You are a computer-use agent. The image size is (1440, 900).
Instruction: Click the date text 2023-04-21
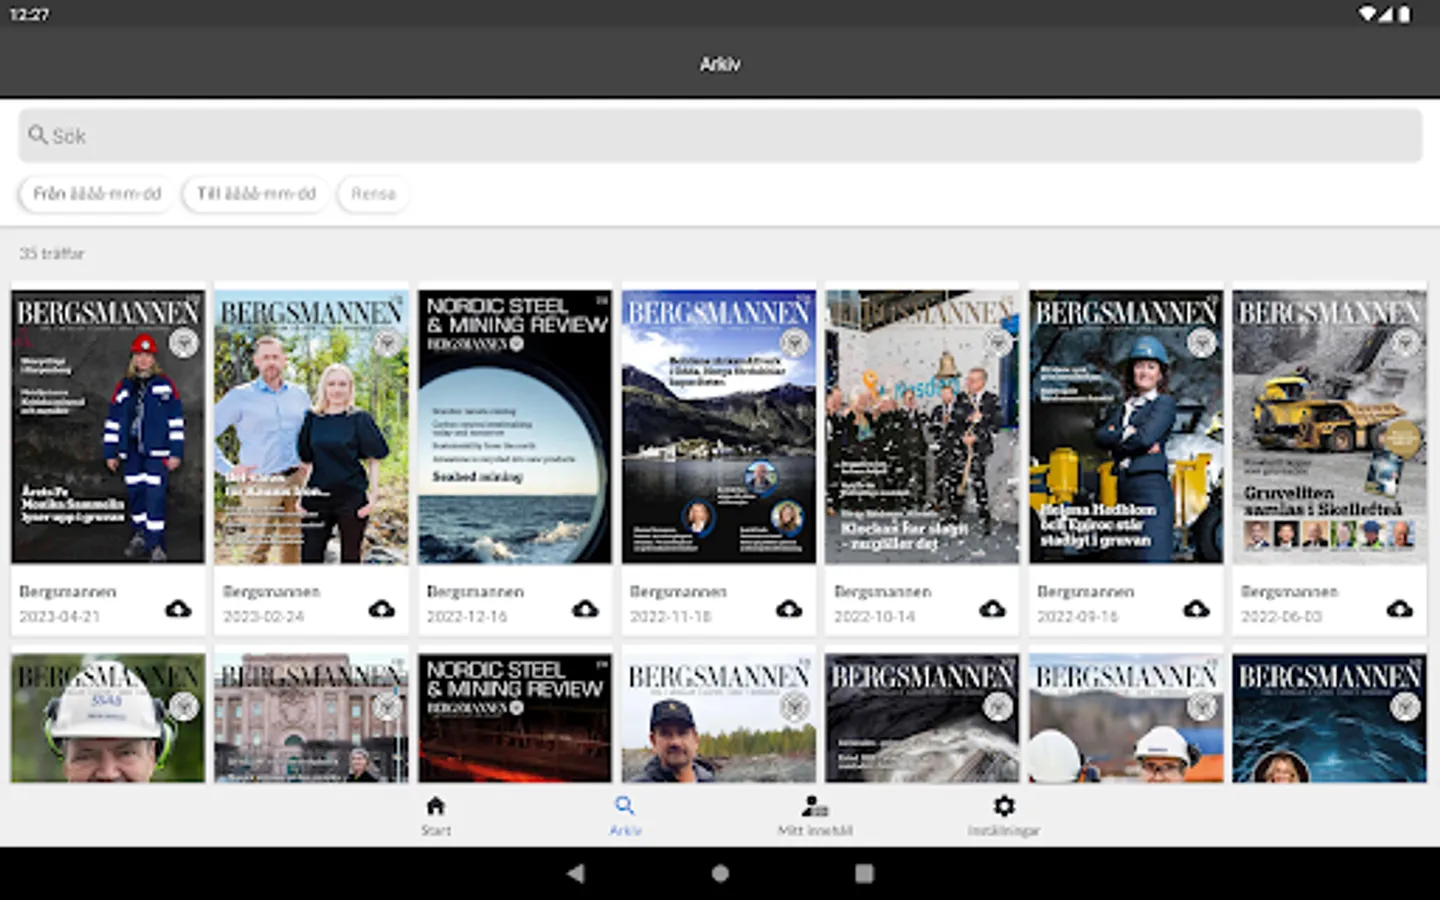(60, 617)
